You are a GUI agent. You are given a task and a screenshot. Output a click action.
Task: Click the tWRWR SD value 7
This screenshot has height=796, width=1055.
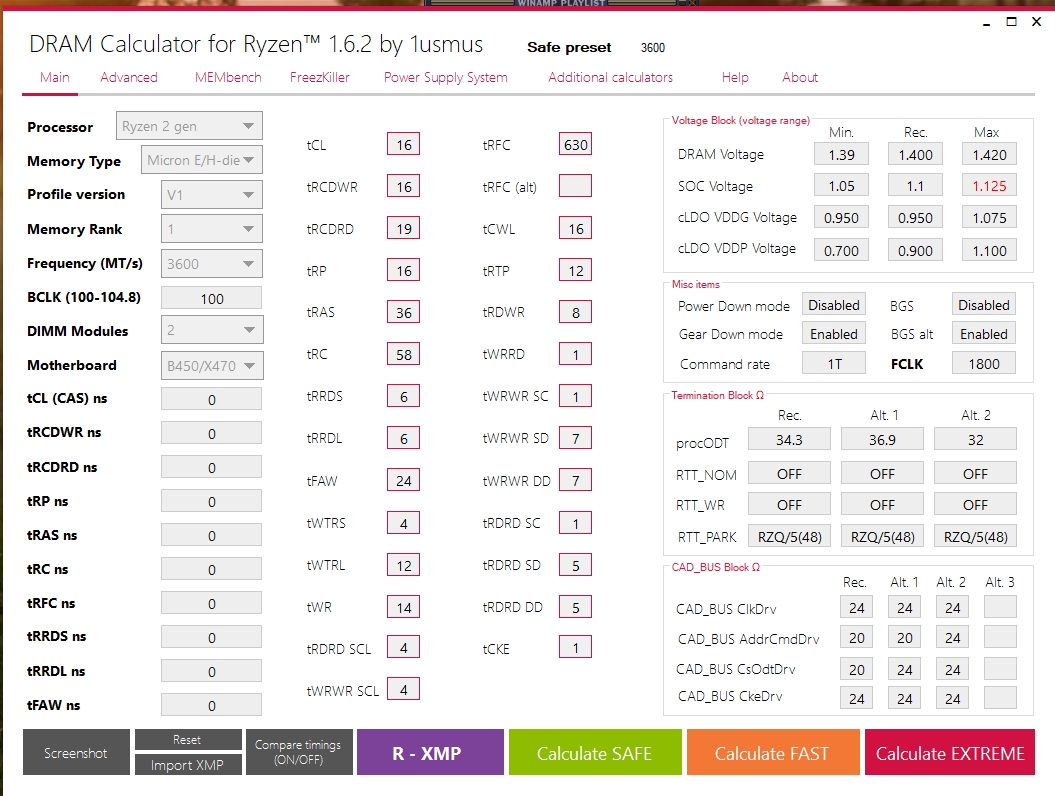[575, 439]
